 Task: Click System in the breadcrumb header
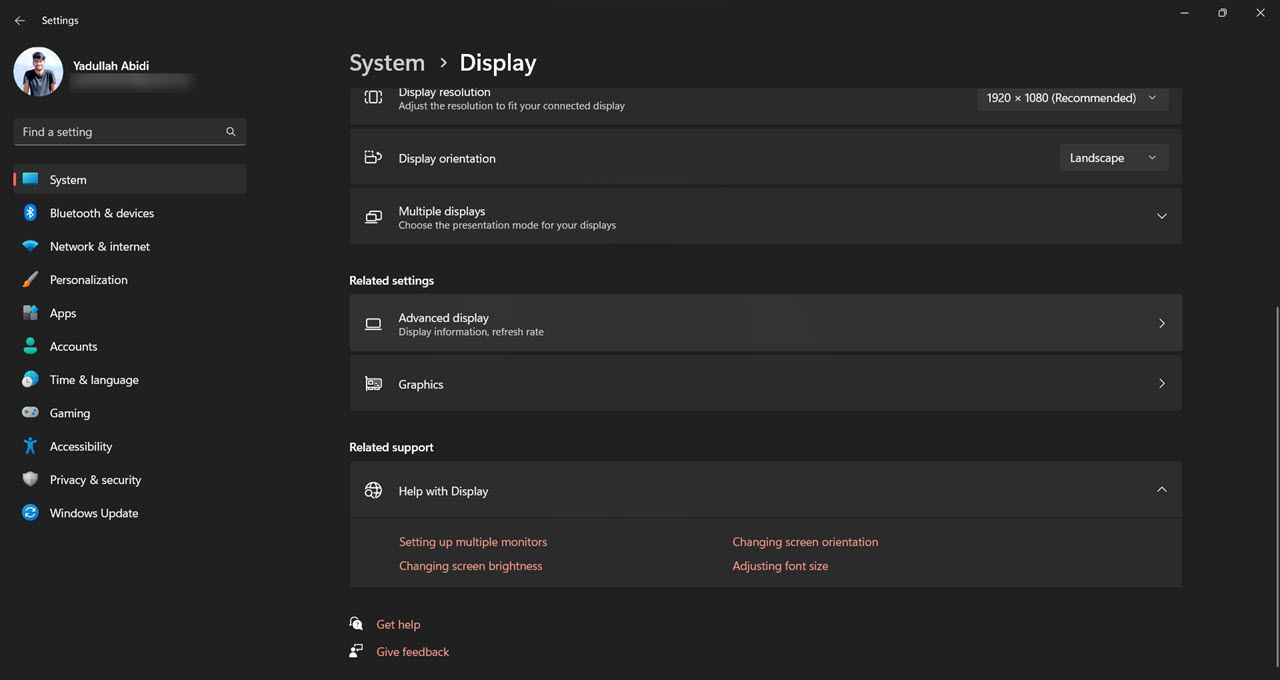(387, 62)
